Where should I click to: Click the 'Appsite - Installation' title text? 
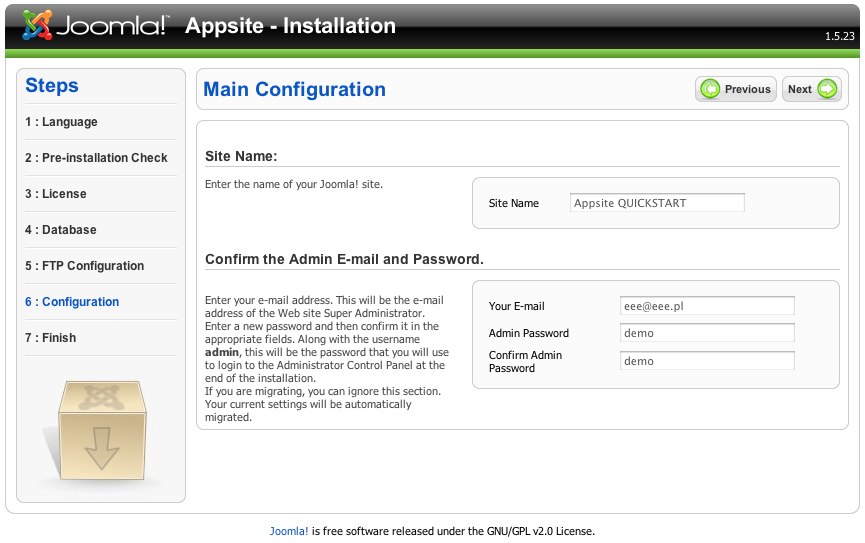290,26
